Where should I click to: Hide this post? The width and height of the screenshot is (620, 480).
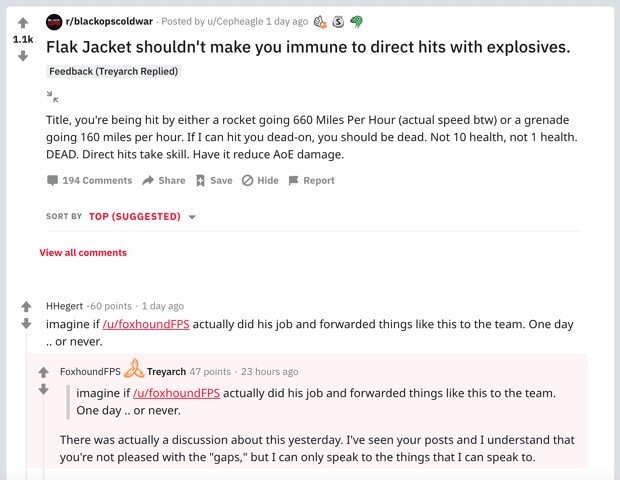pos(260,181)
